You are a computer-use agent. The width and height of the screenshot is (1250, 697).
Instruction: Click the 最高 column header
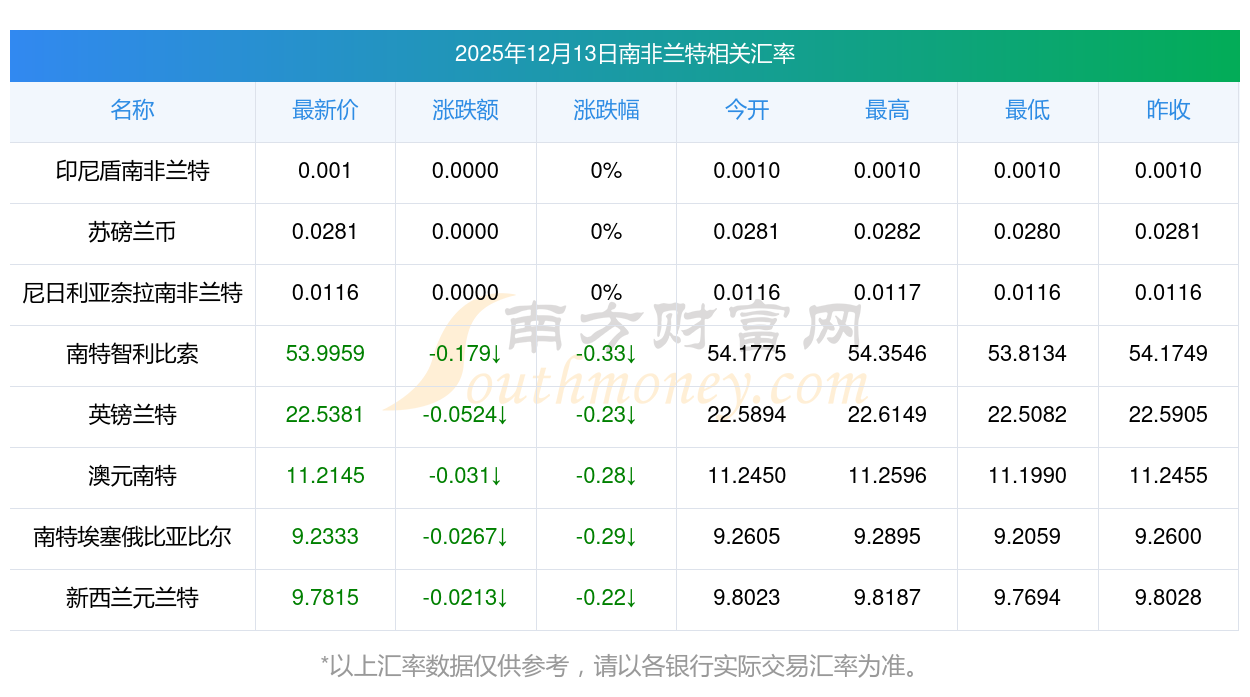887,110
